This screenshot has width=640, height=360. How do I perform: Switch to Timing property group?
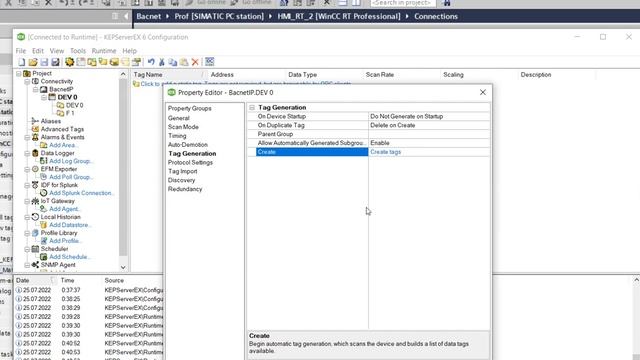(x=177, y=136)
